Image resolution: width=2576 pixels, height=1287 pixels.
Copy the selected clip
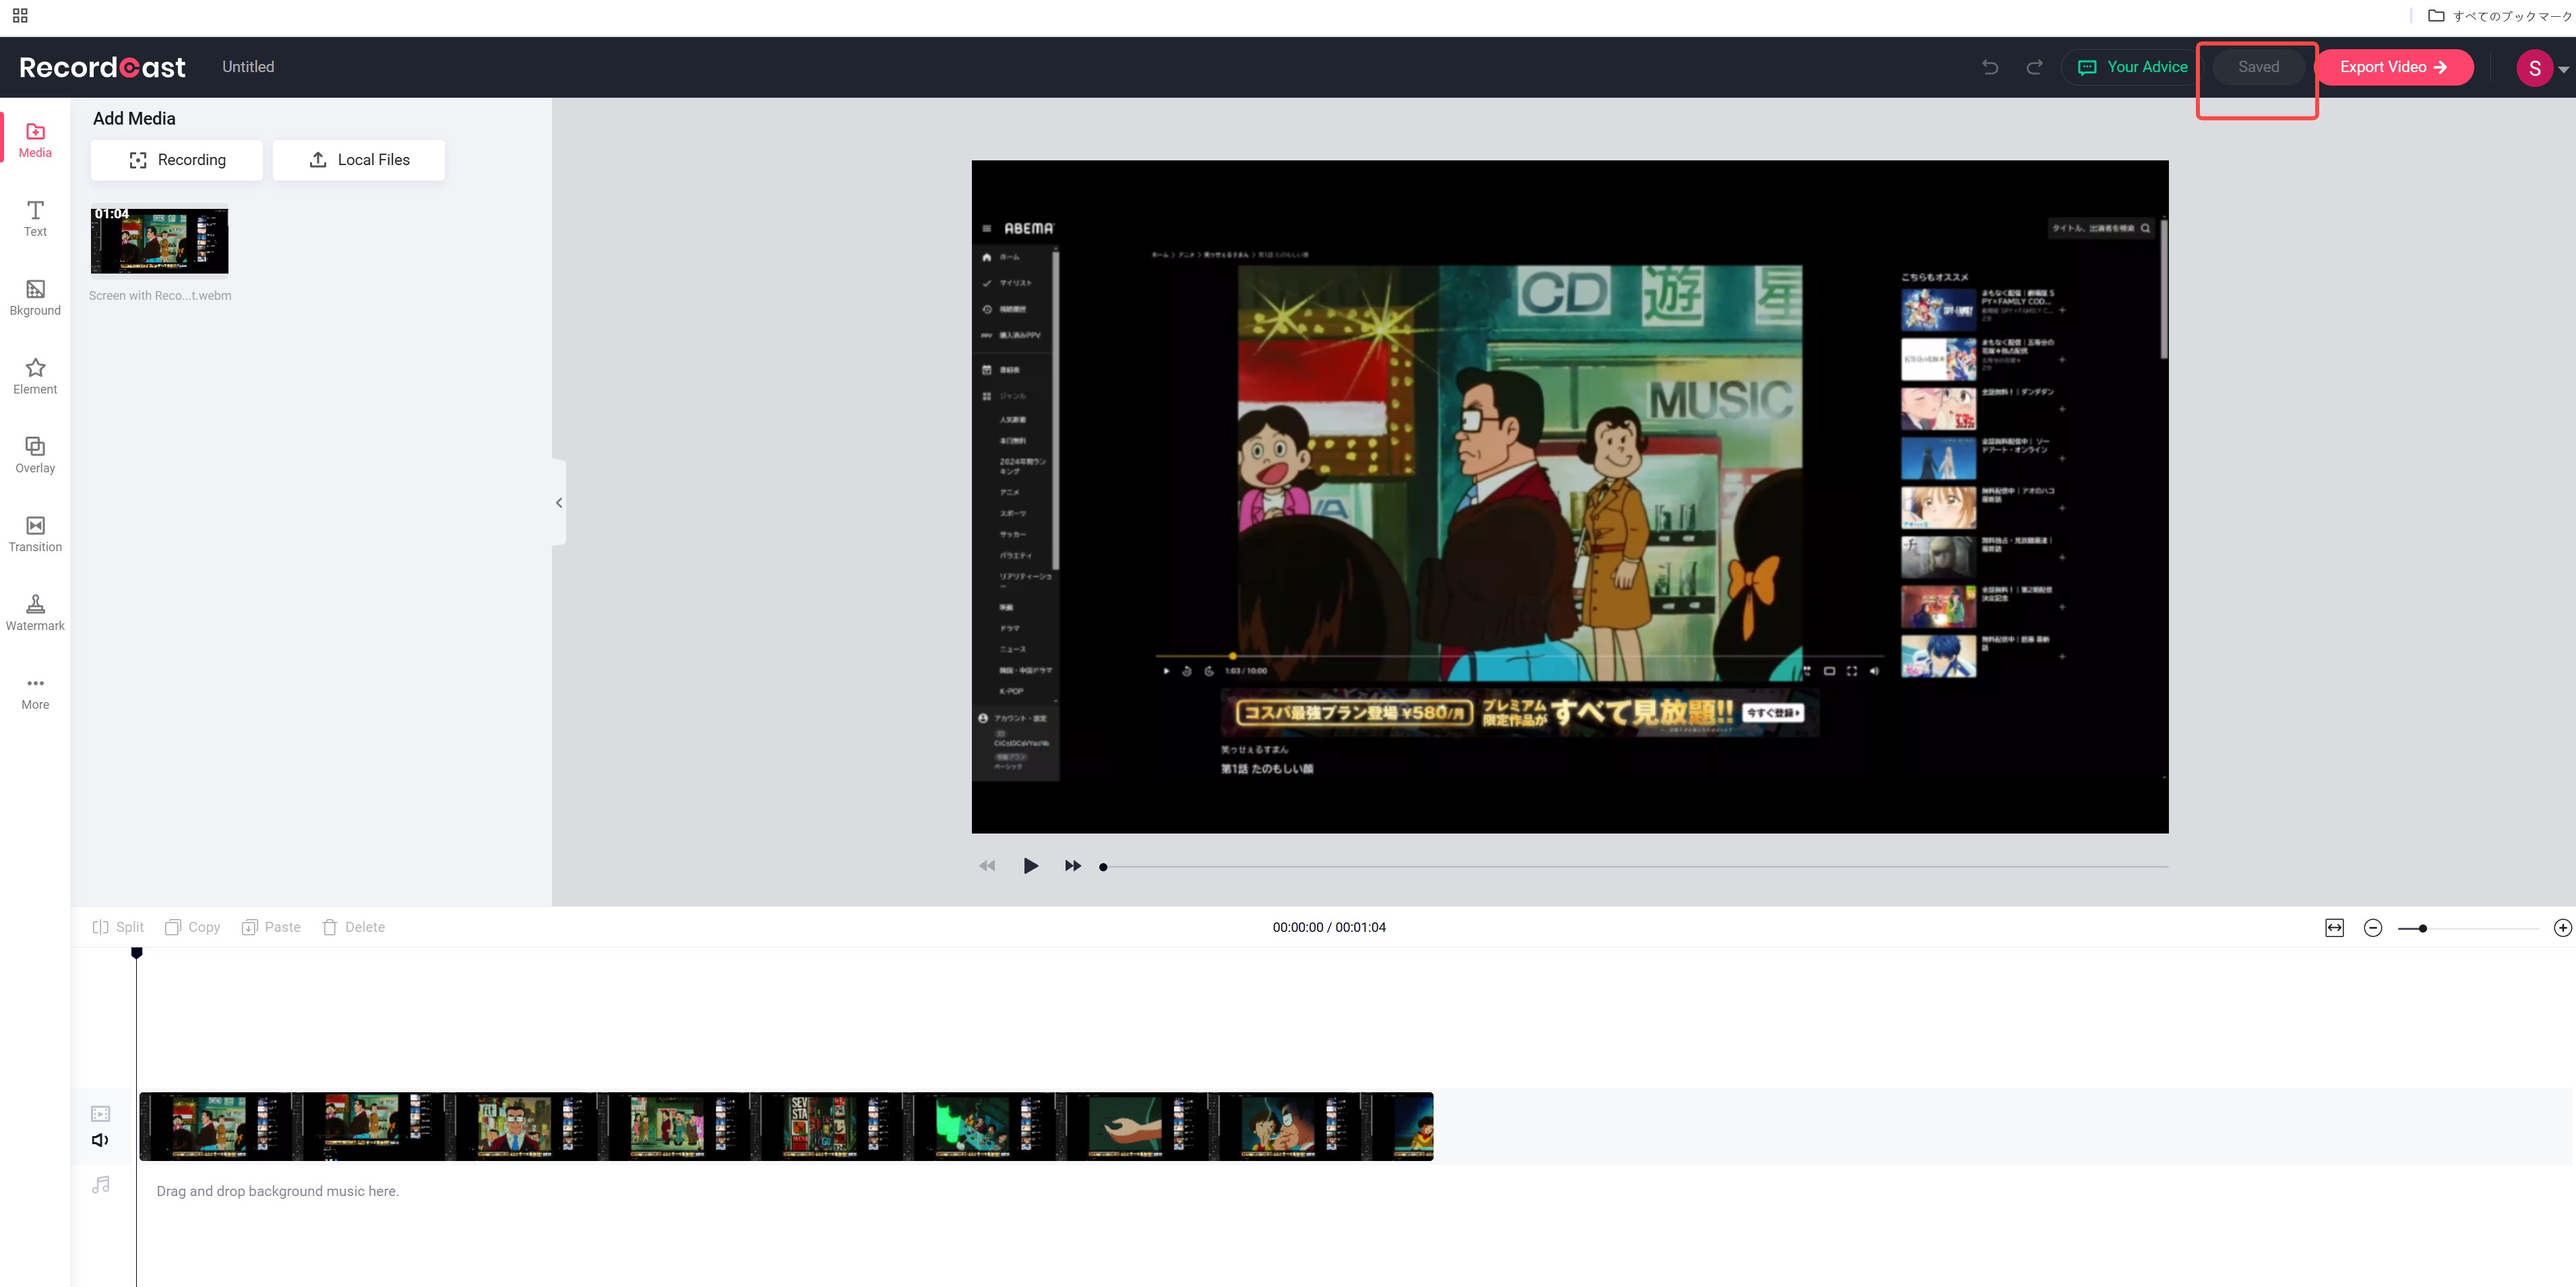coord(192,927)
